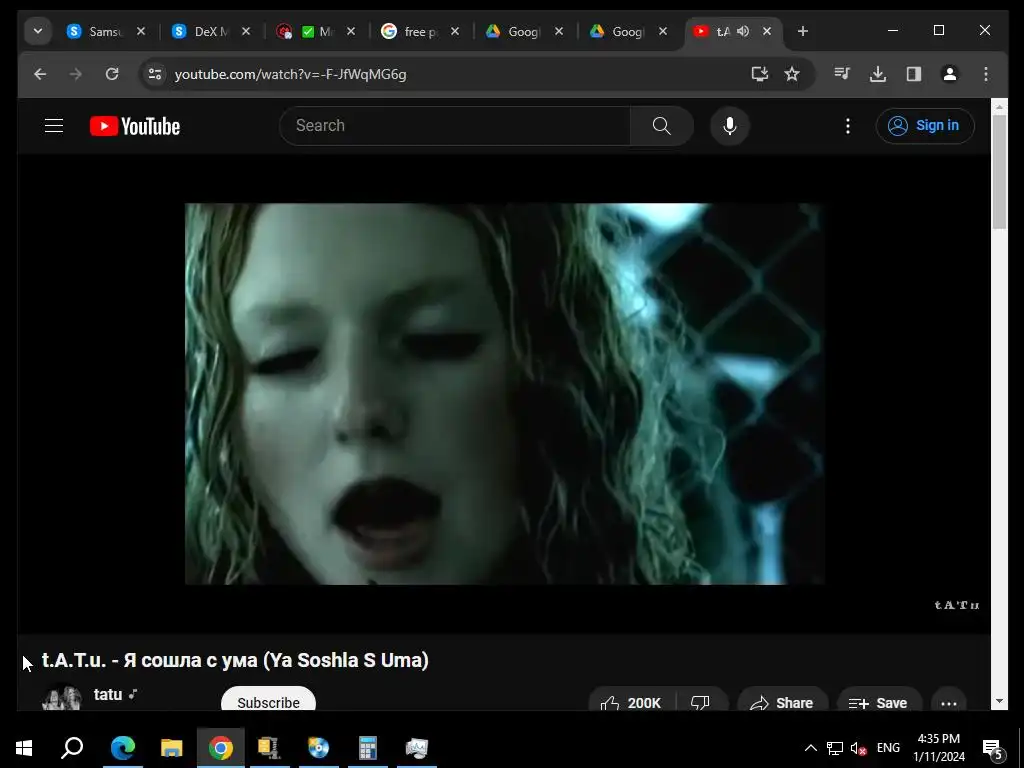Mute the YouTube tab audio icon
This screenshot has height=768, width=1024.
[x=743, y=31]
